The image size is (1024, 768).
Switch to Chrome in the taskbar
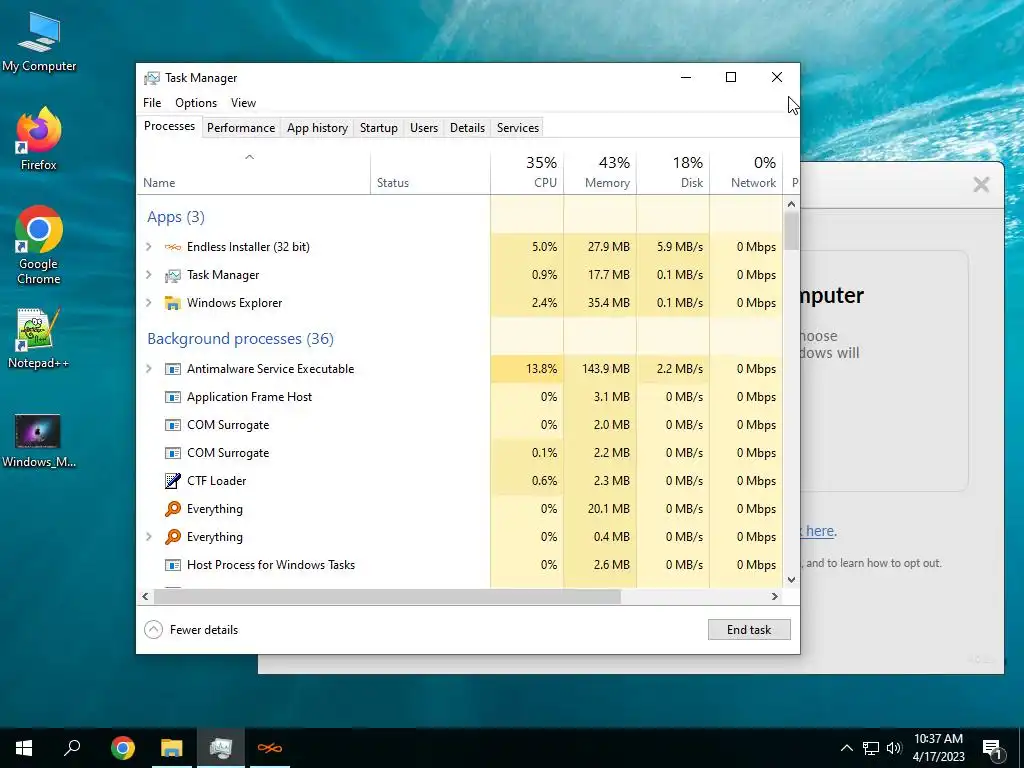[x=123, y=748]
